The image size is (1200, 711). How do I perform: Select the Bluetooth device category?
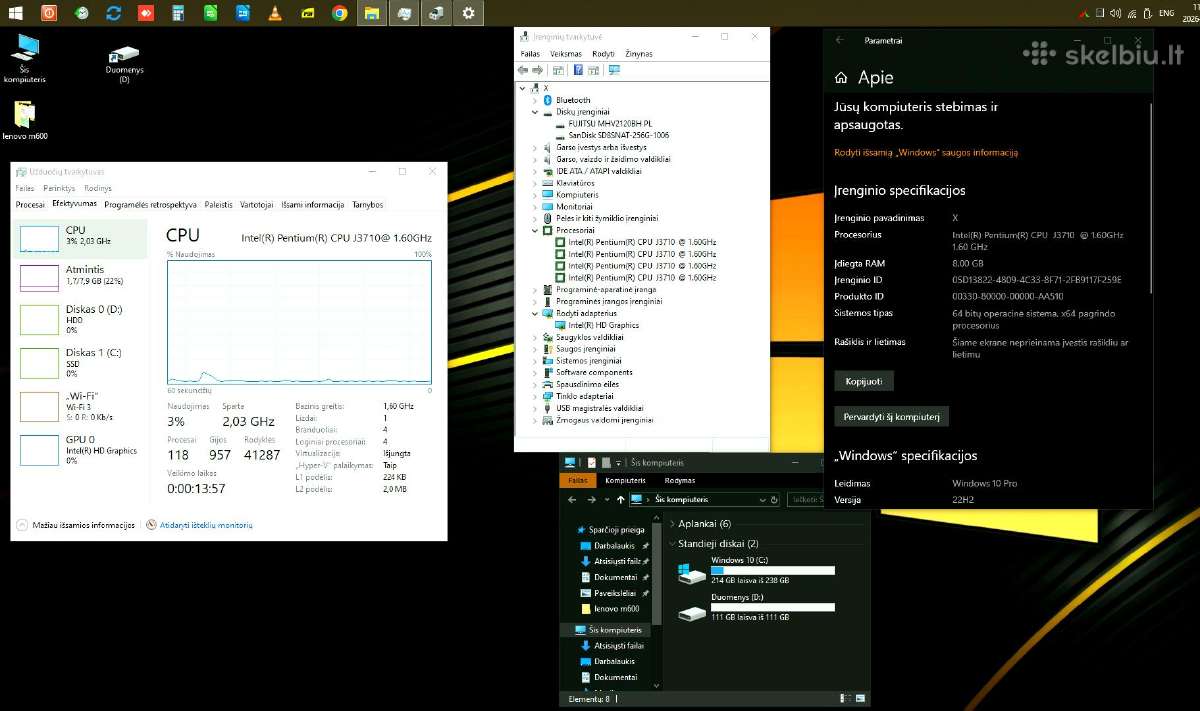(573, 100)
